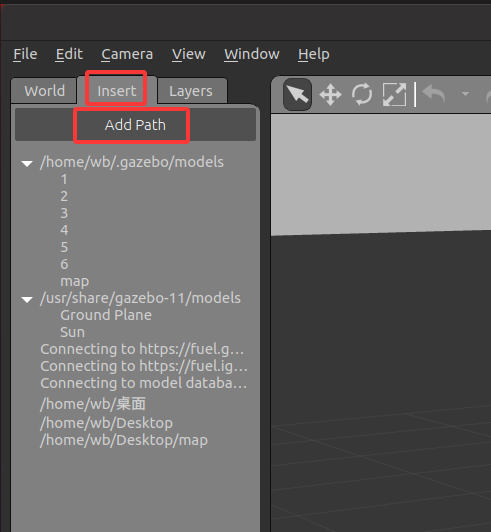The height and width of the screenshot is (532, 491).
Task: Click 'Connecting to model databa…' row
Action: pyautogui.click(x=144, y=383)
